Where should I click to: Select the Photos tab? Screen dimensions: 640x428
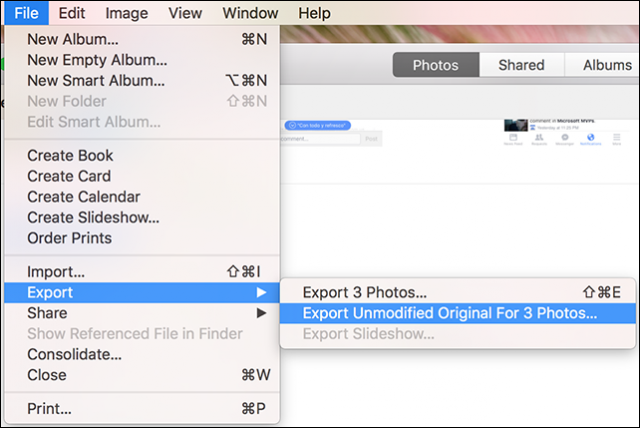435,65
